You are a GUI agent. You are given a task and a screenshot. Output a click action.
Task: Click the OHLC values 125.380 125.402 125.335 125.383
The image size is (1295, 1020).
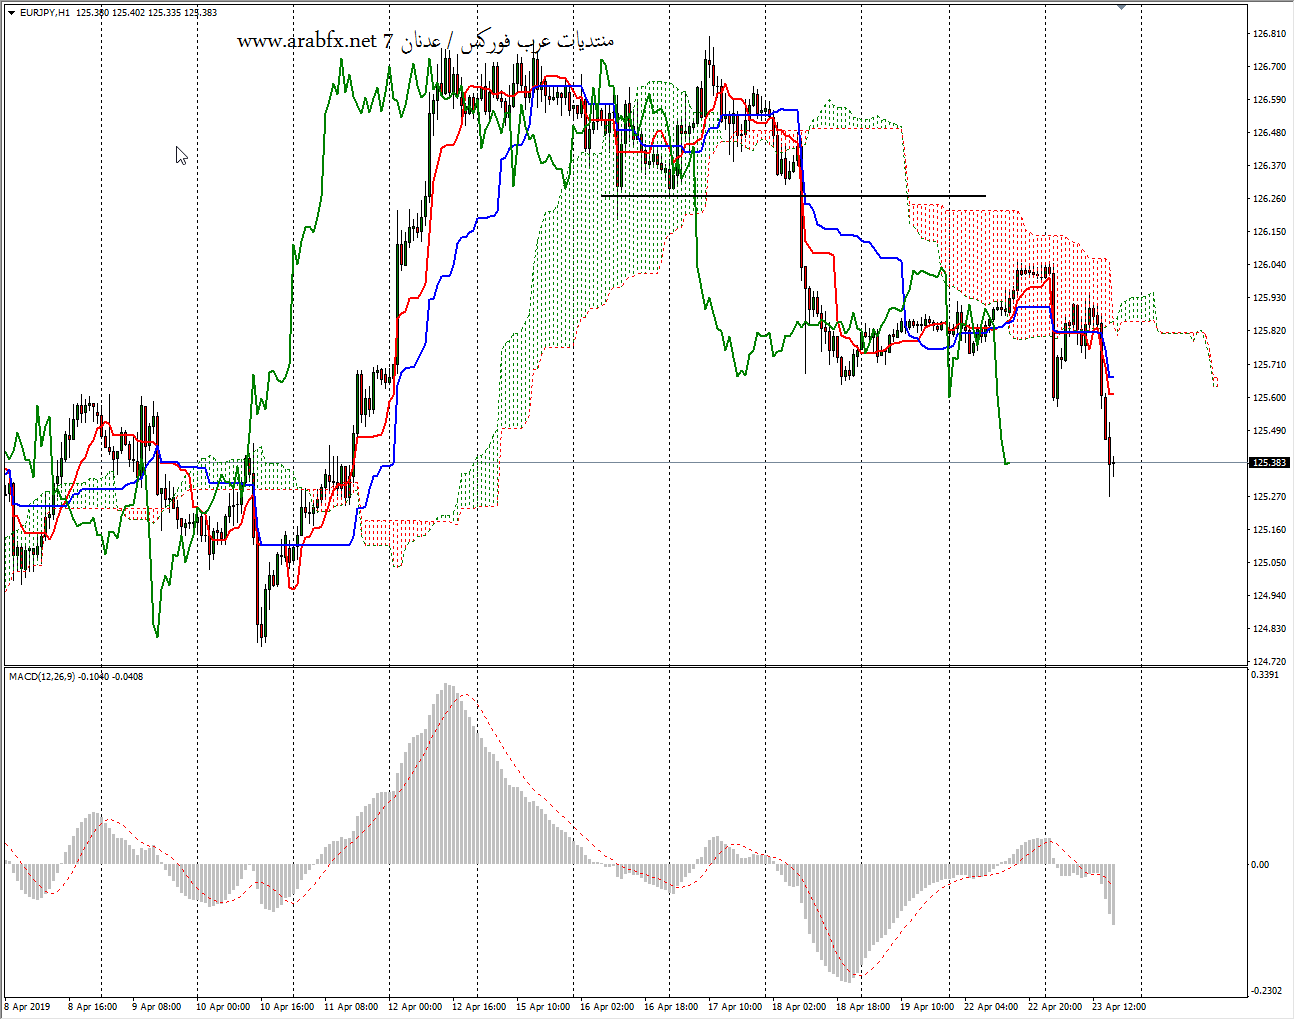(x=146, y=13)
